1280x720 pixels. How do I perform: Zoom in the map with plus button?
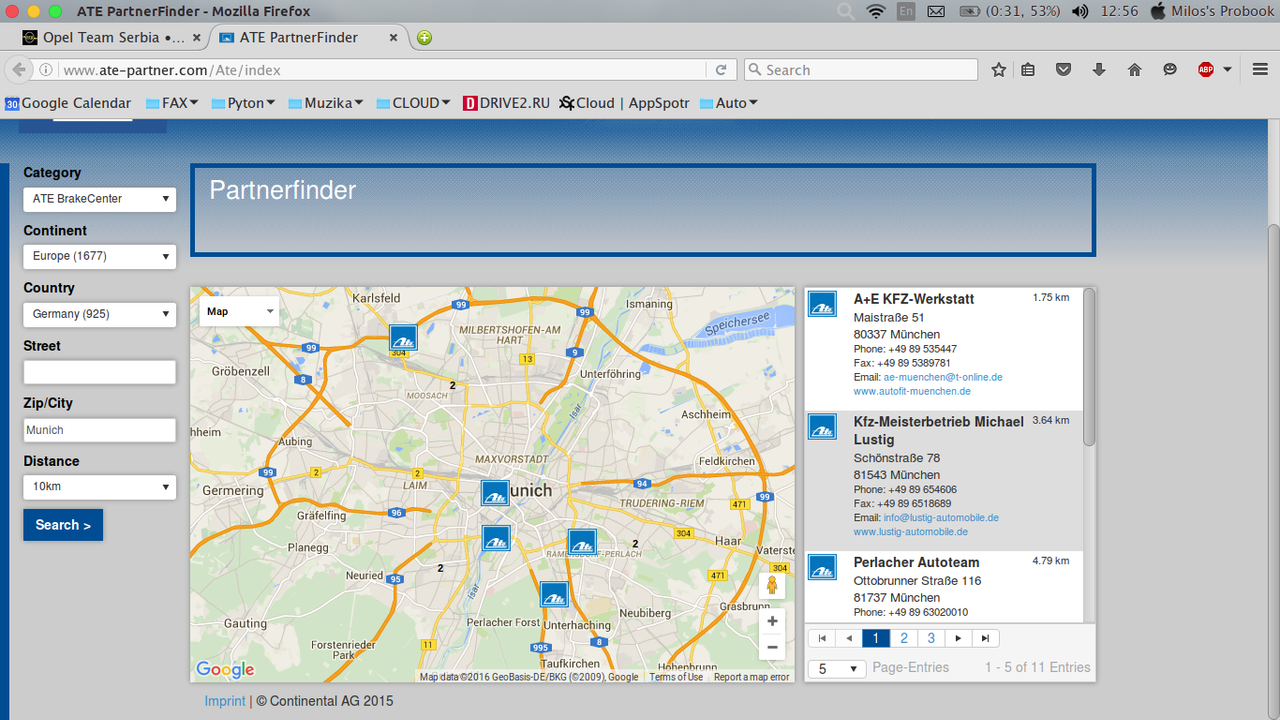click(x=772, y=621)
